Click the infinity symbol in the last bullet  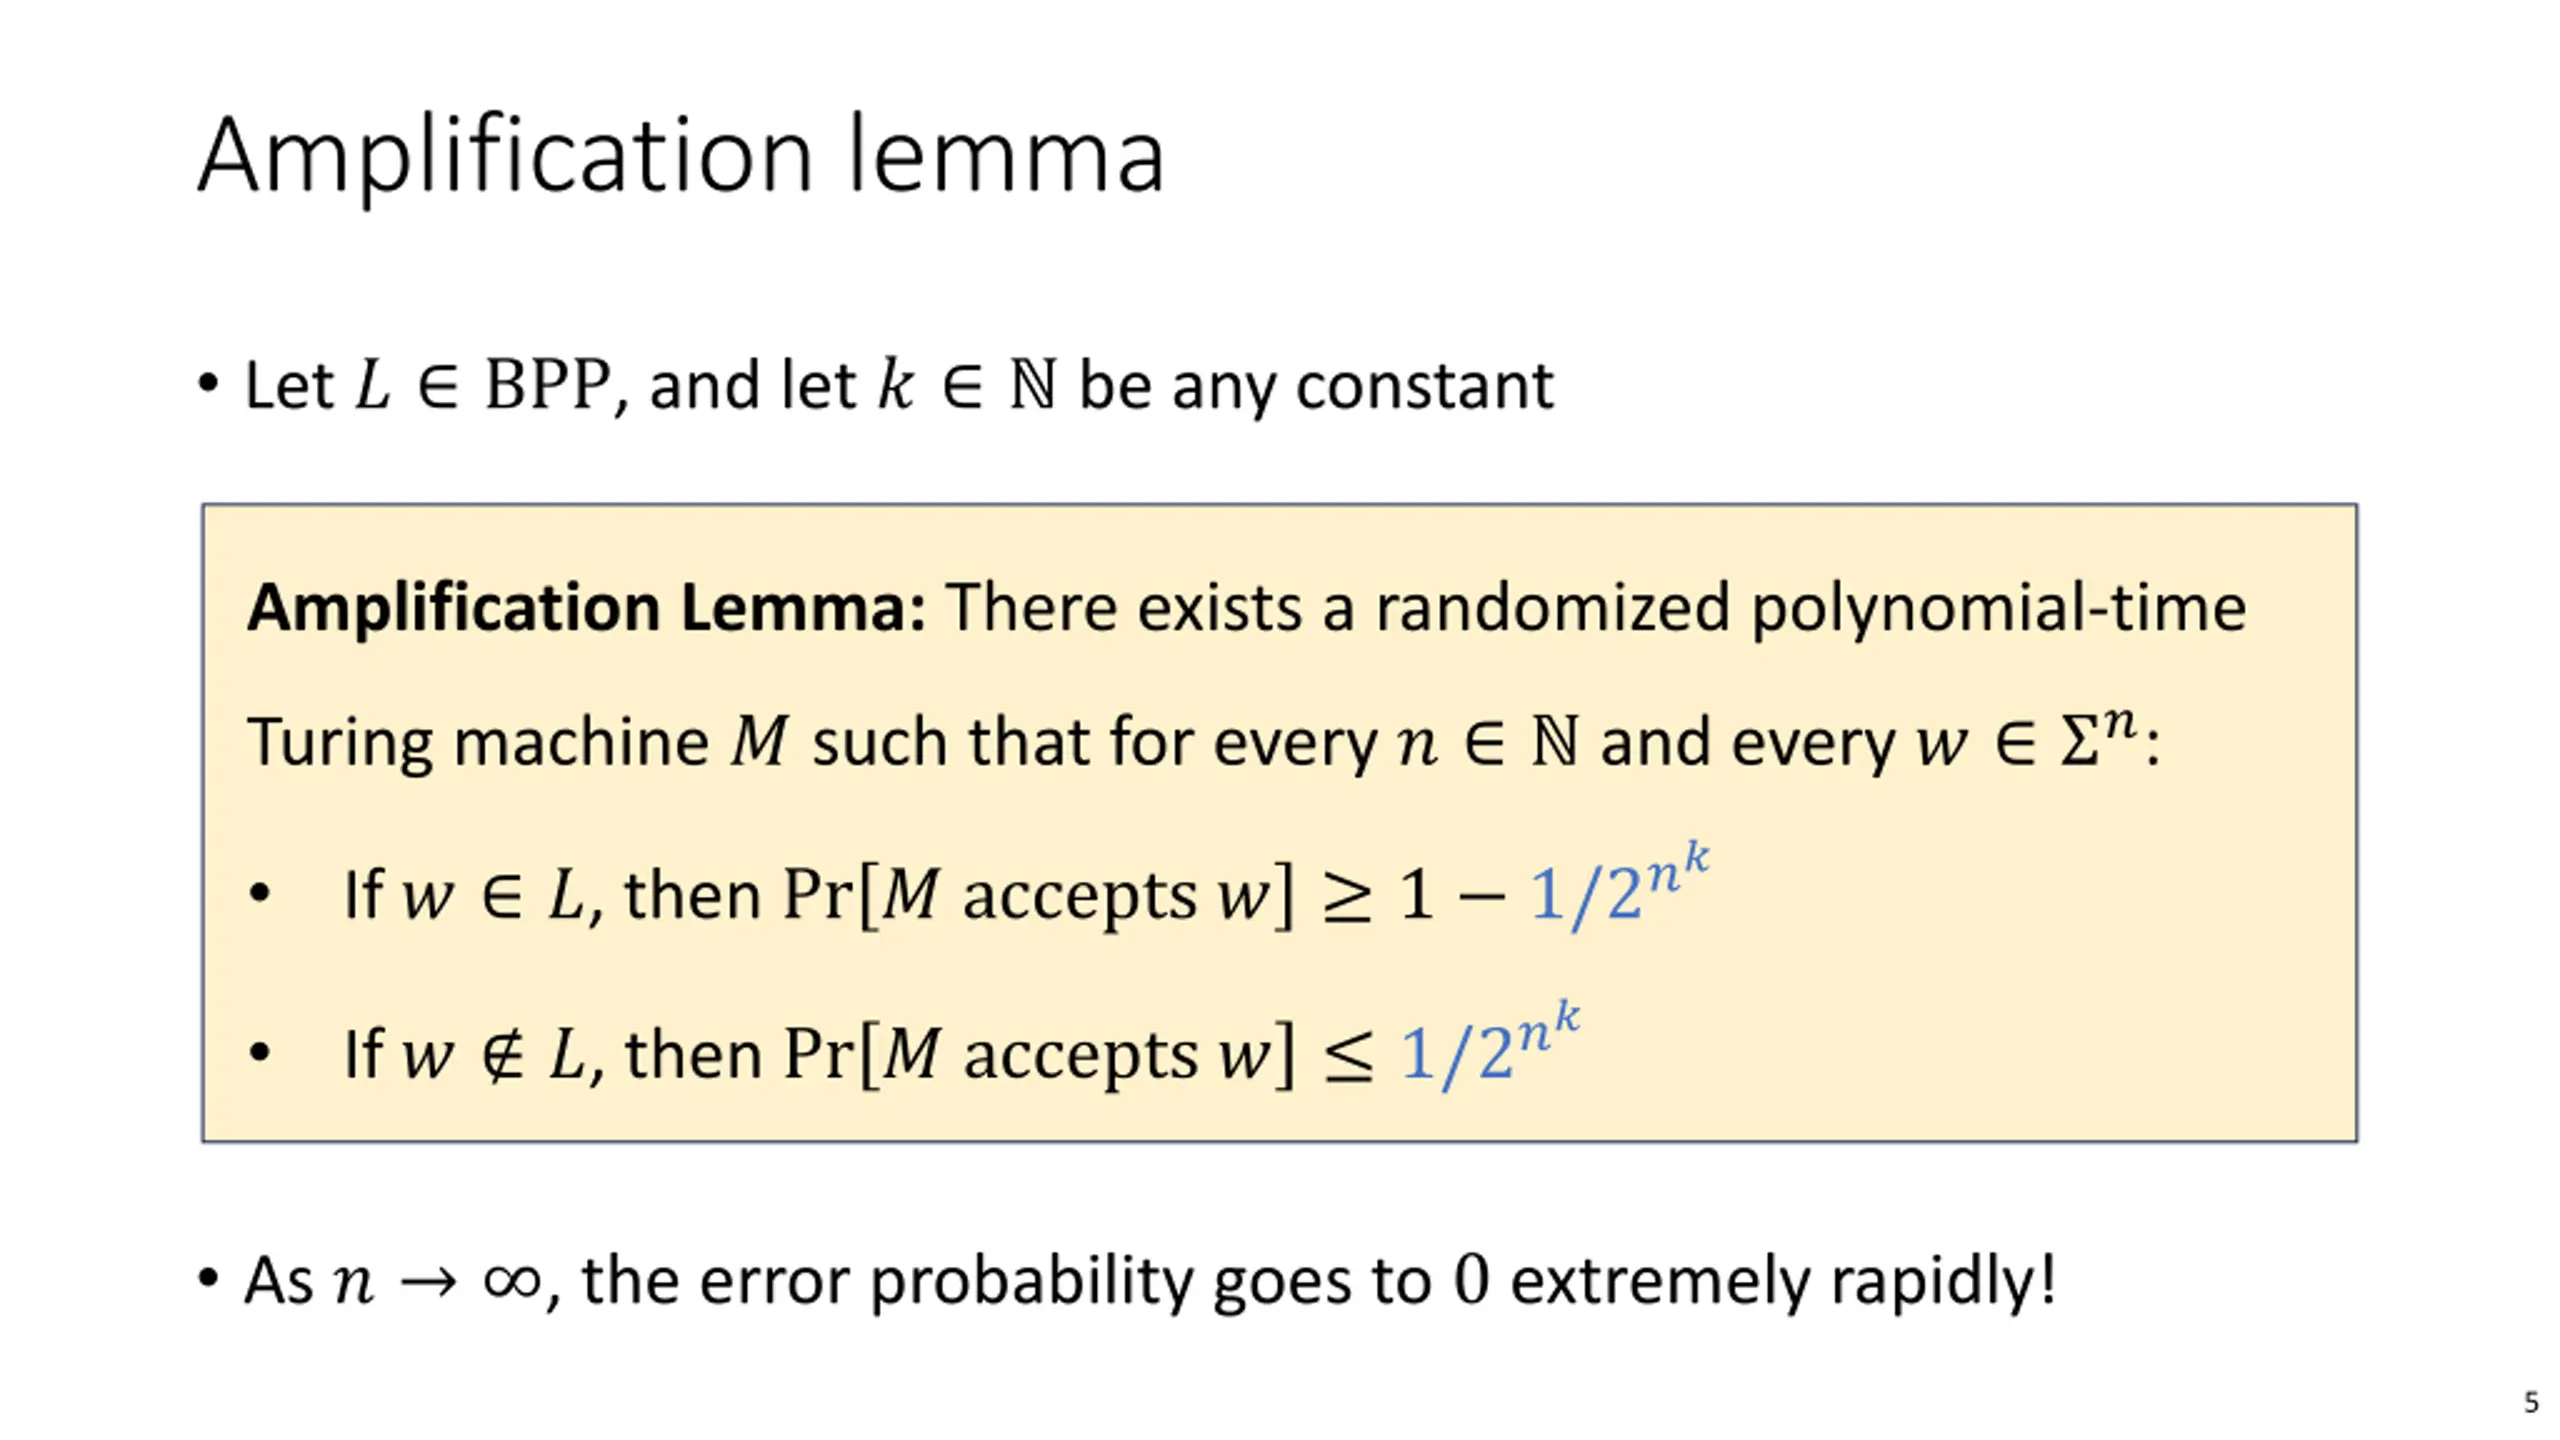(512, 1280)
